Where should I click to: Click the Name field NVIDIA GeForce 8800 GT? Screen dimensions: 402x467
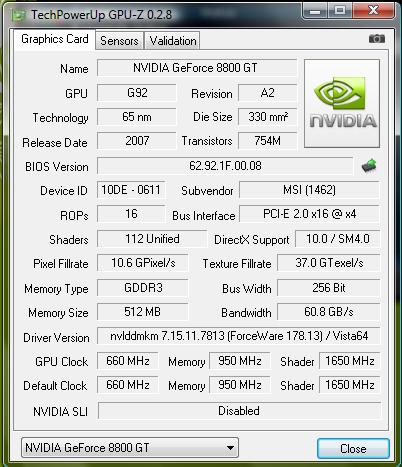click(x=197, y=68)
